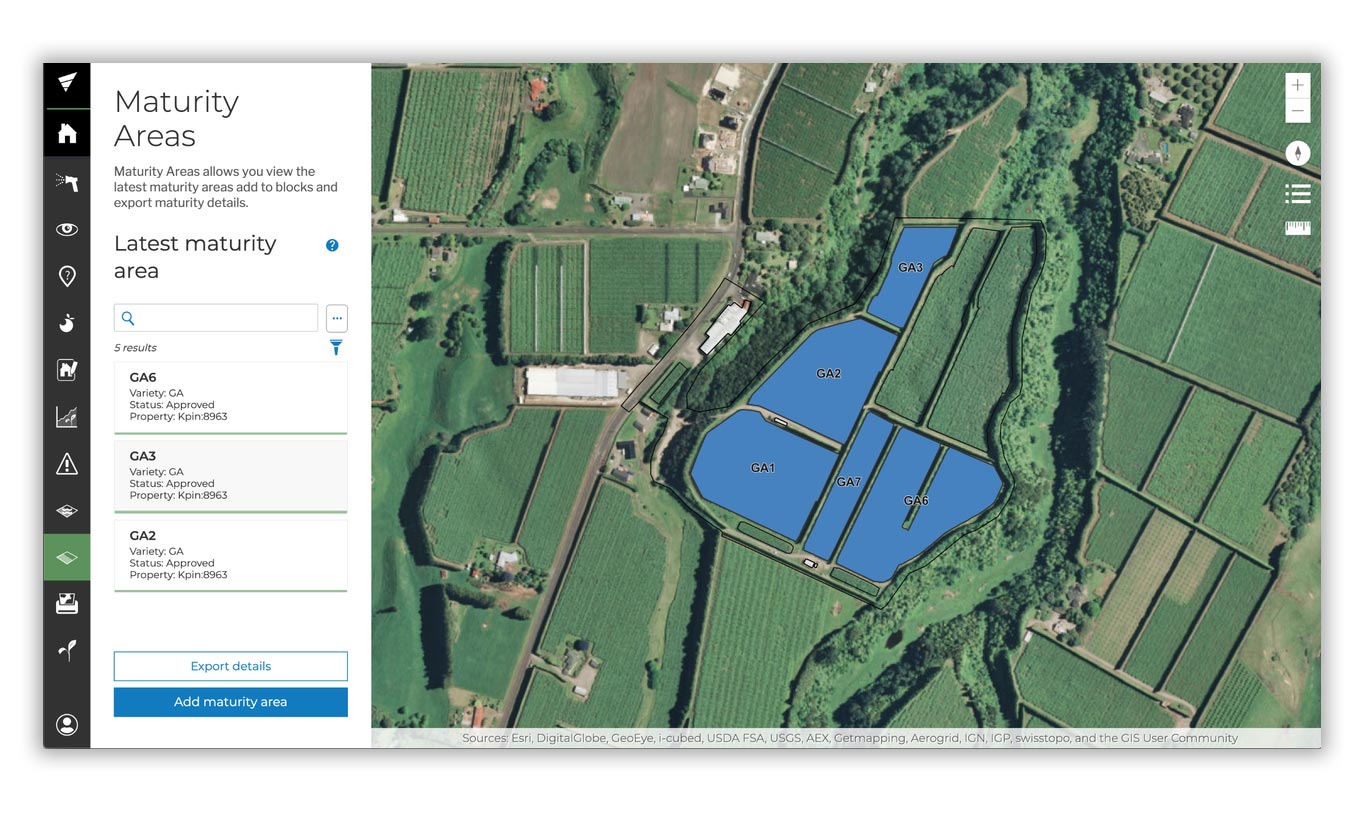Zoom in the map with plus button
The height and width of the screenshot is (836, 1366).
[x=1297, y=86]
